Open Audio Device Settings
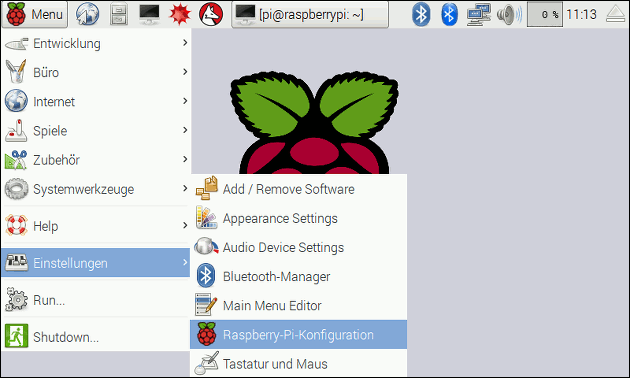Image resolution: width=630 pixels, height=378 pixels. (x=299, y=247)
